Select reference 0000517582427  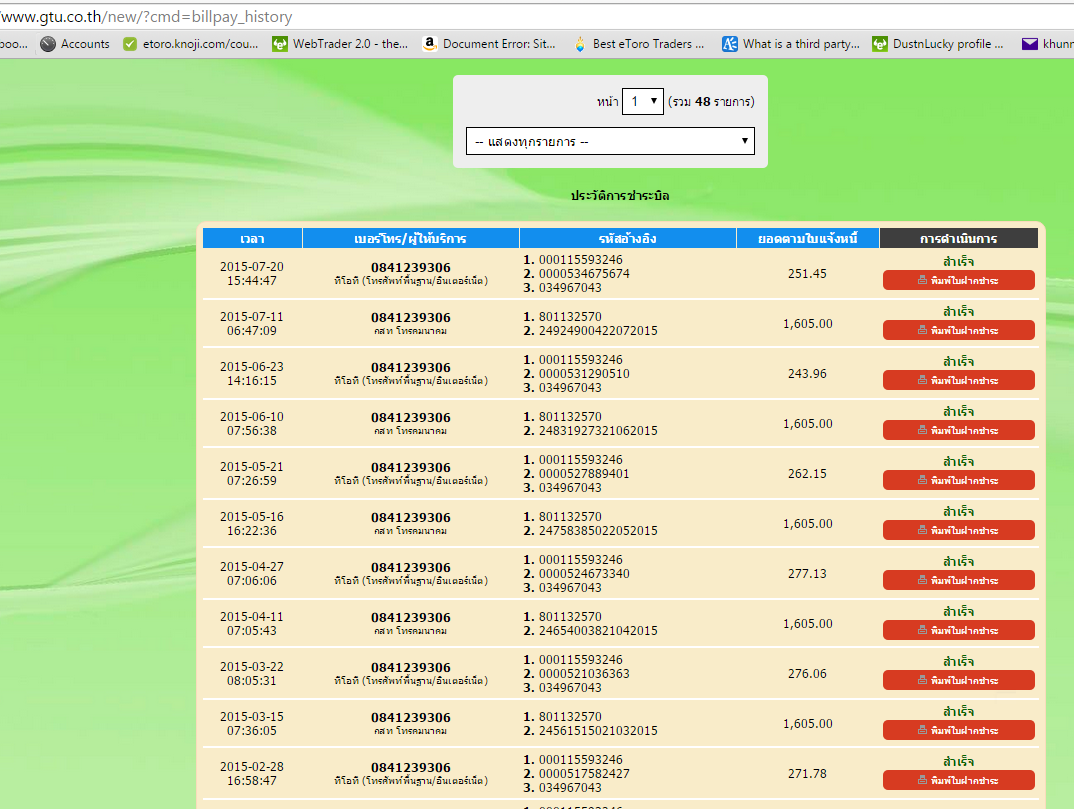click(x=584, y=773)
